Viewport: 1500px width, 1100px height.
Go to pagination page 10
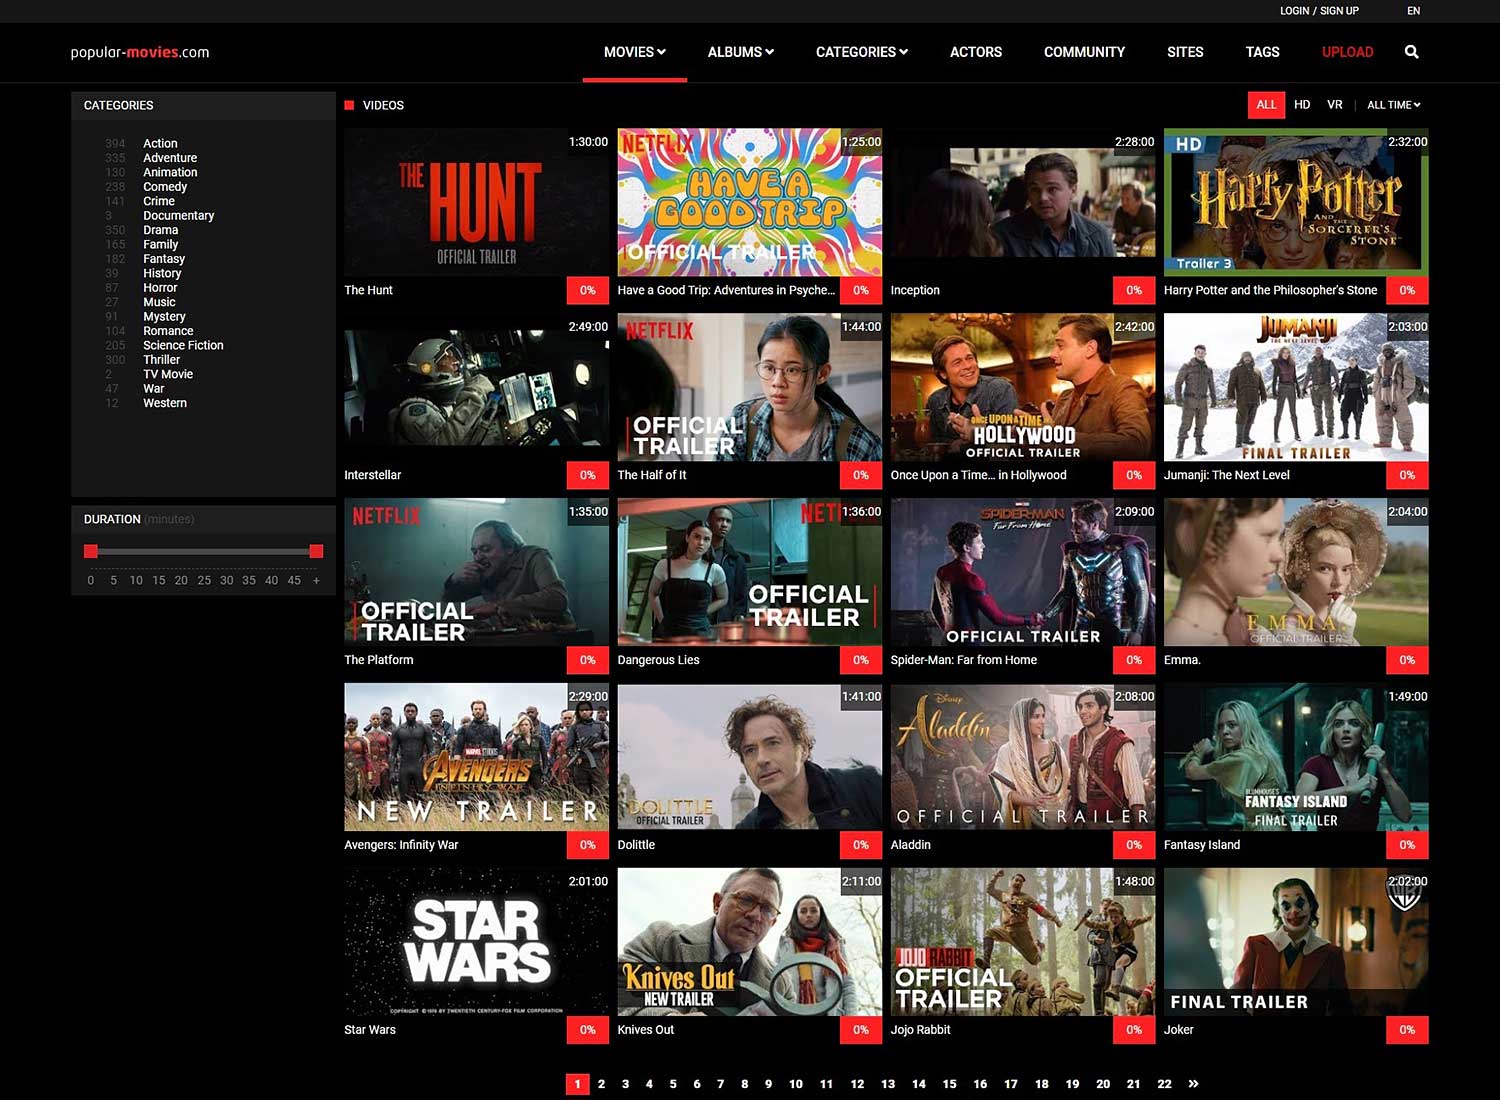[796, 1084]
